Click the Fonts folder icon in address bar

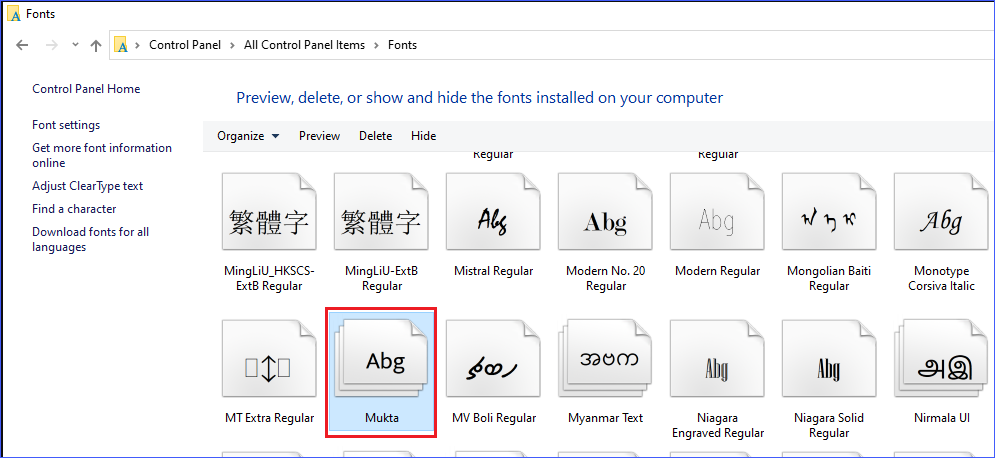pos(121,45)
